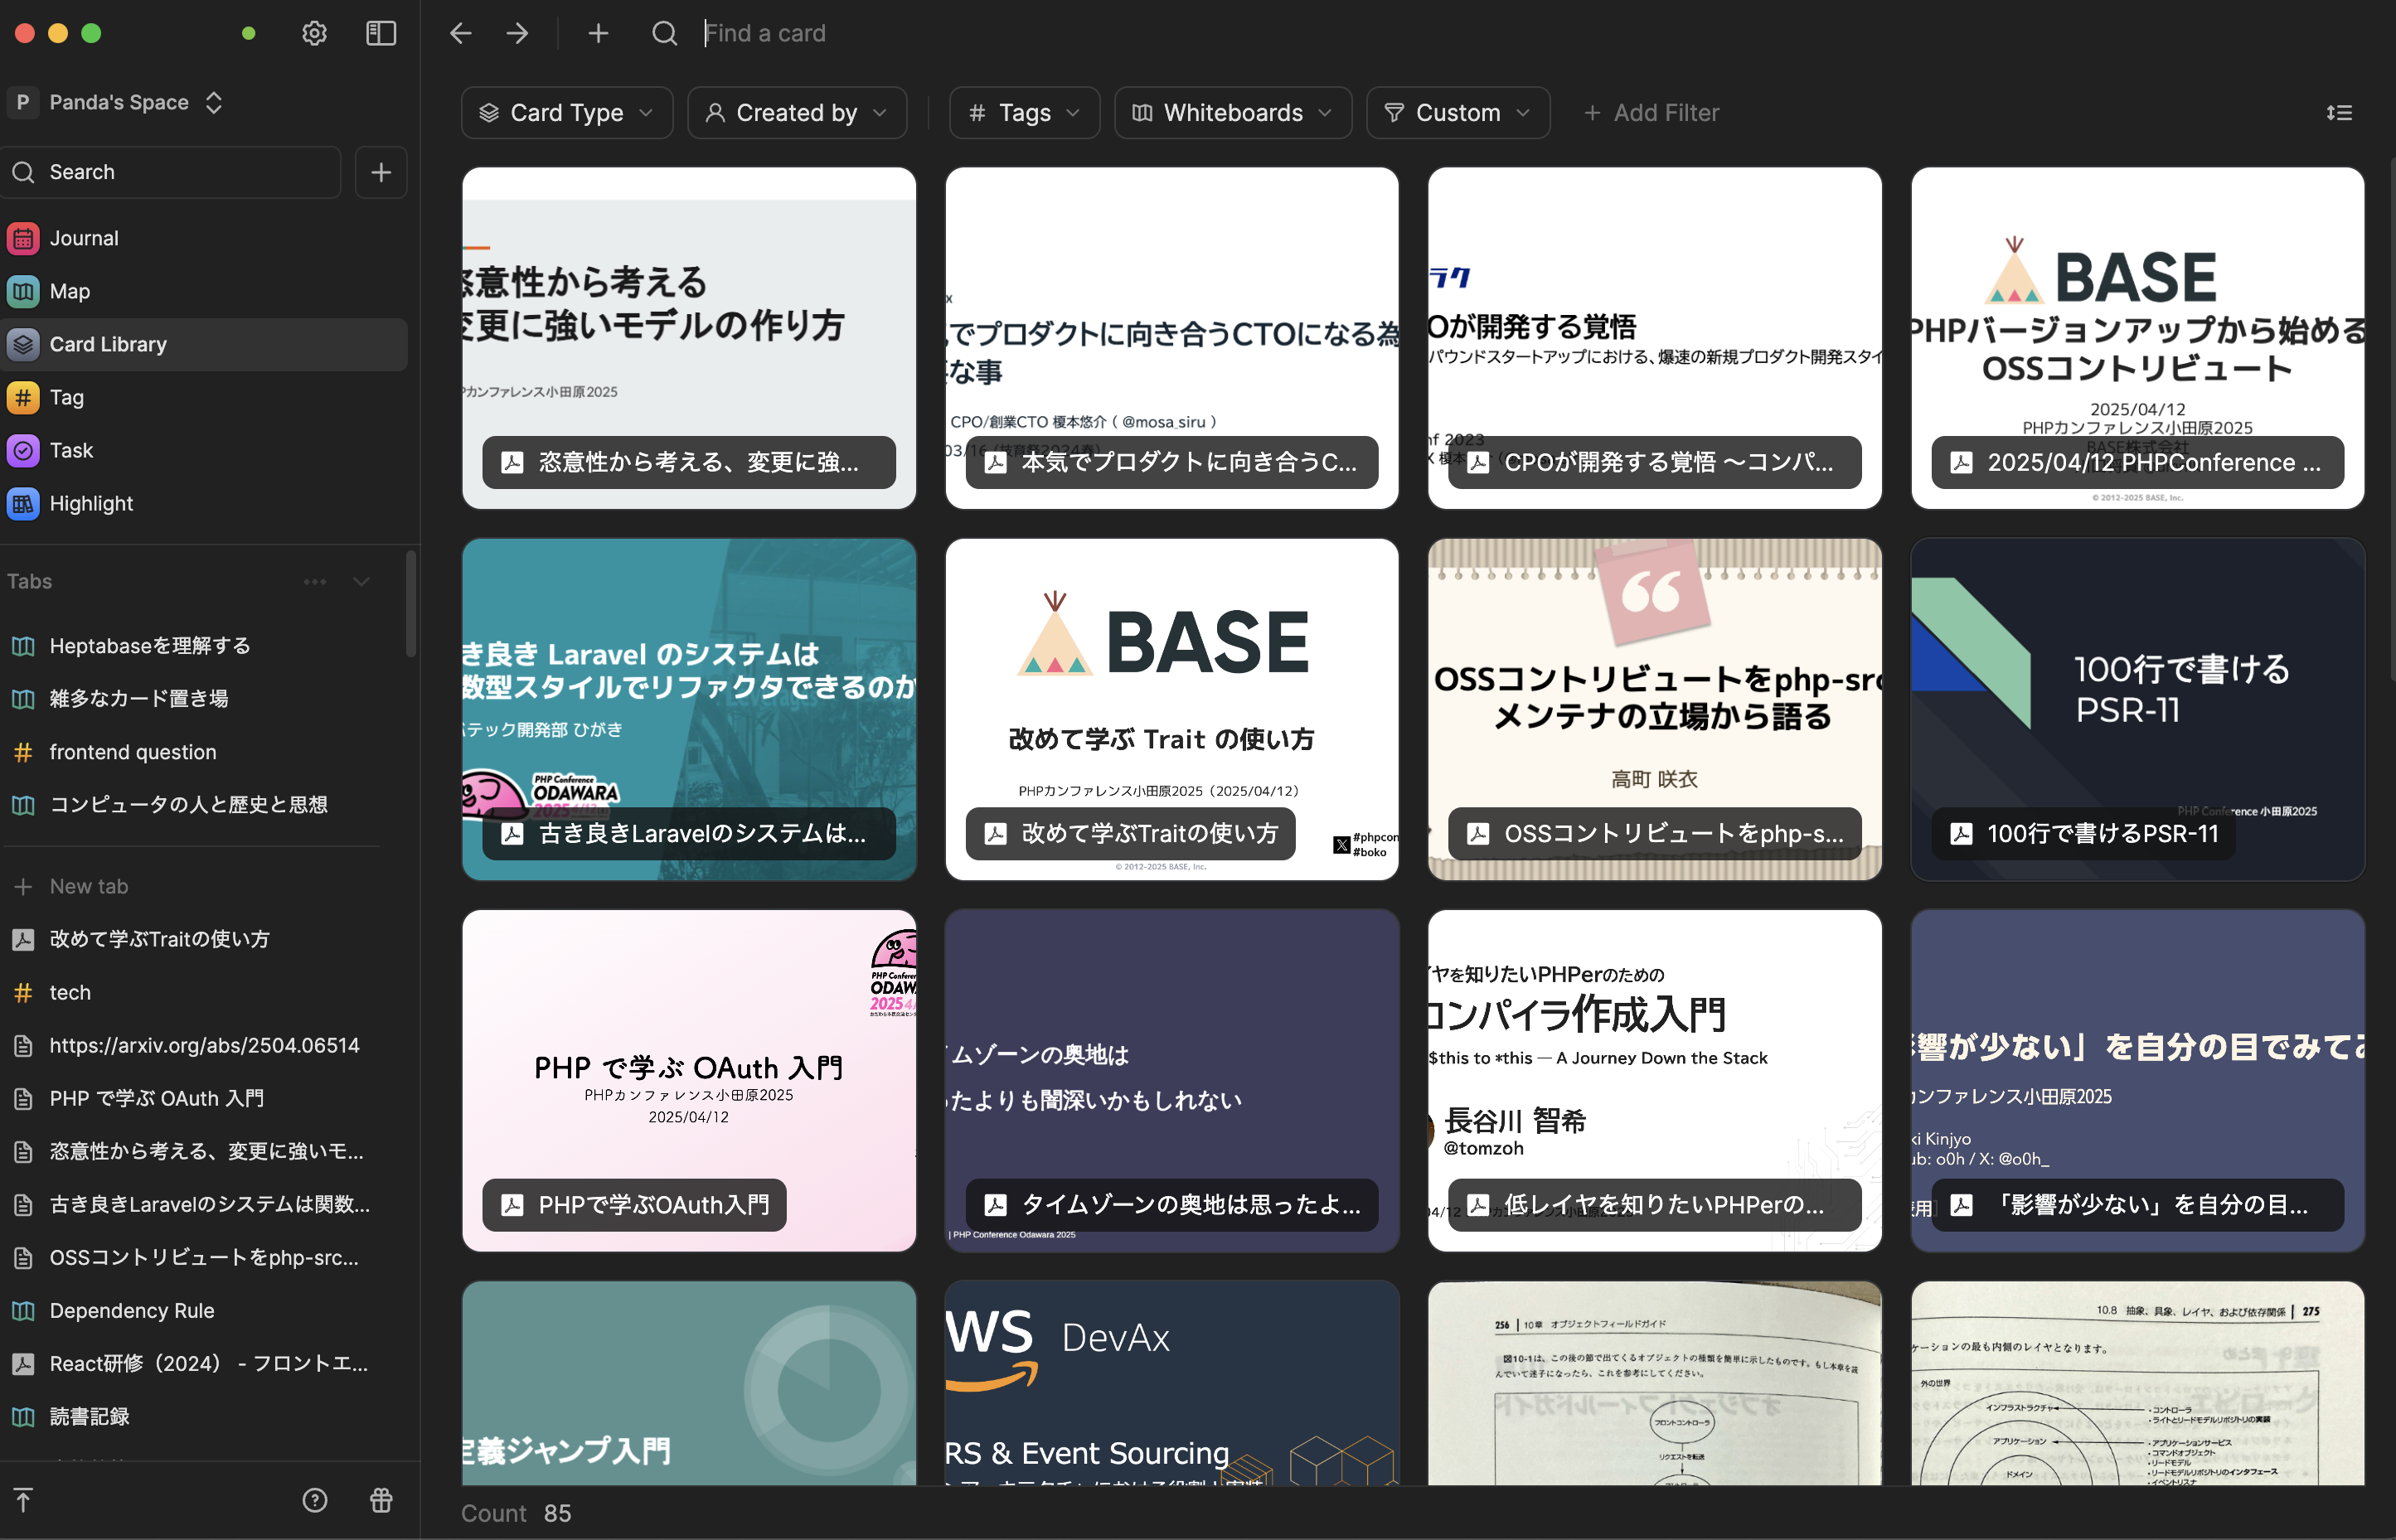
Task: Click the Find a card search field
Action: coord(766,33)
